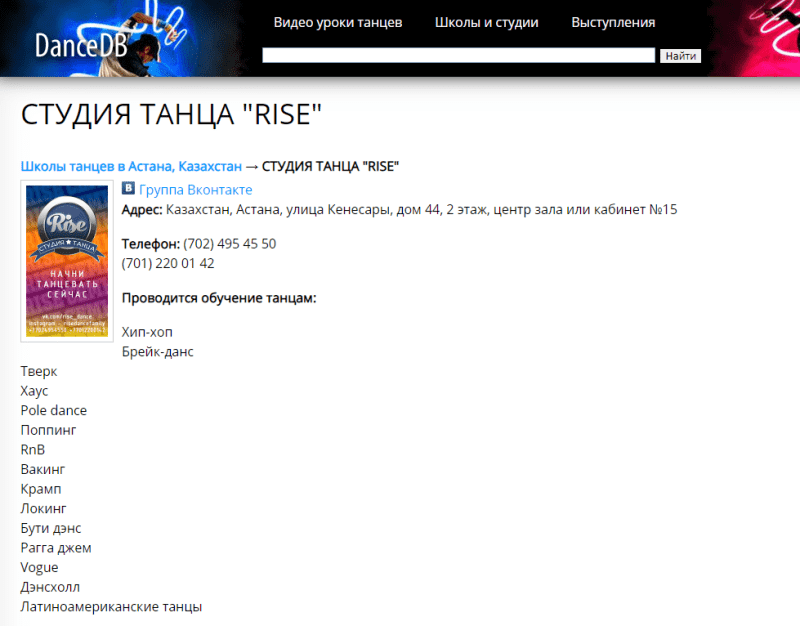The image size is (800, 626).
Task: Click inside the site search field
Action: pyautogui.click(x=458, y=55)
